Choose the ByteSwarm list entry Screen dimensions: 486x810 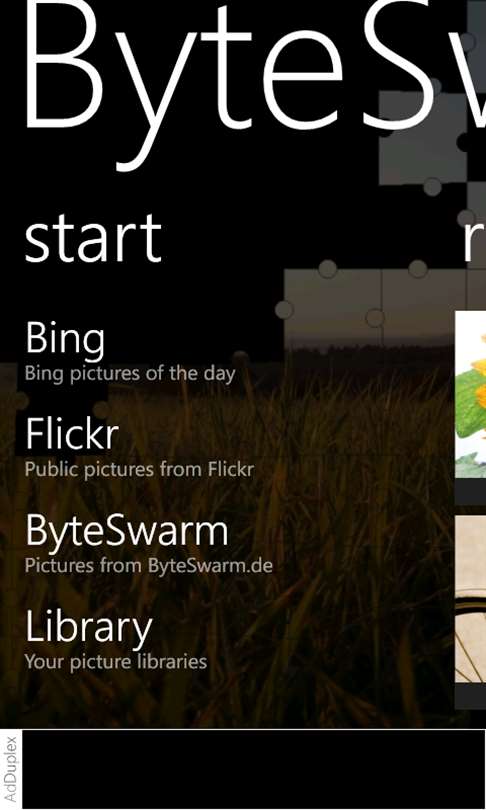click(127, 531)
